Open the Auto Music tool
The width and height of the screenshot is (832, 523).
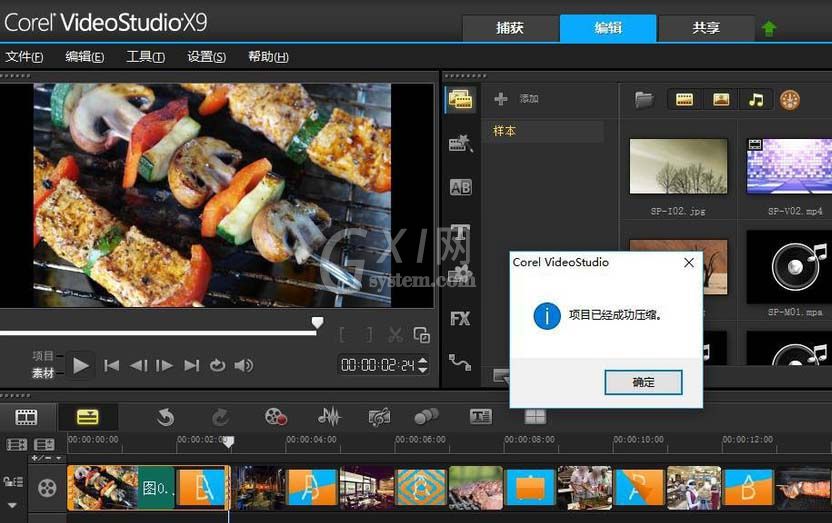point(379,417)
